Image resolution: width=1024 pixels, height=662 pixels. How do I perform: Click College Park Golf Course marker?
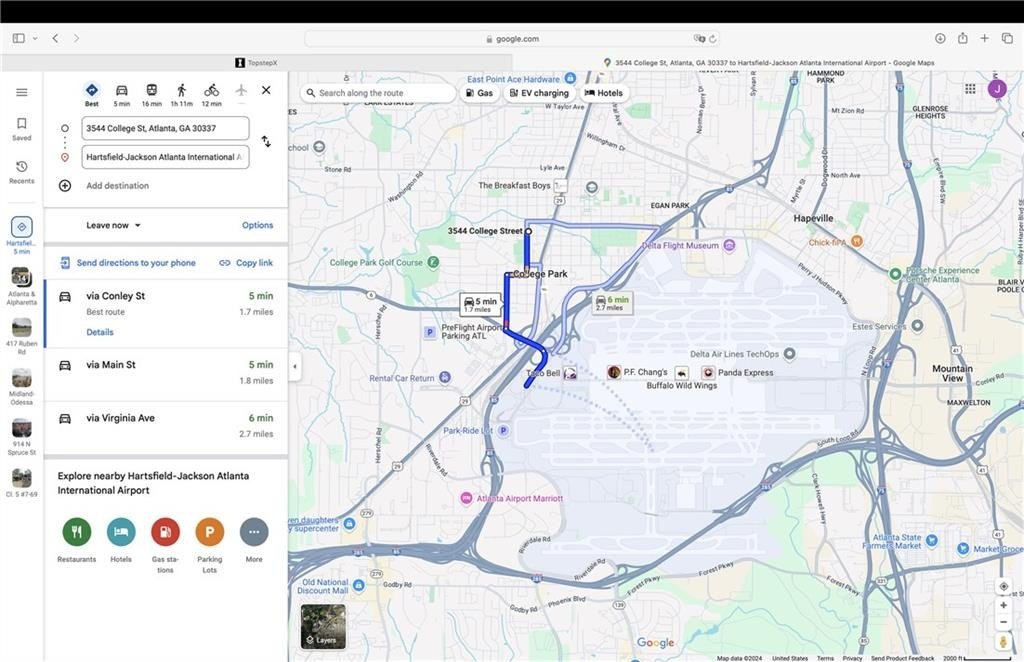click(x=433, y=262)
